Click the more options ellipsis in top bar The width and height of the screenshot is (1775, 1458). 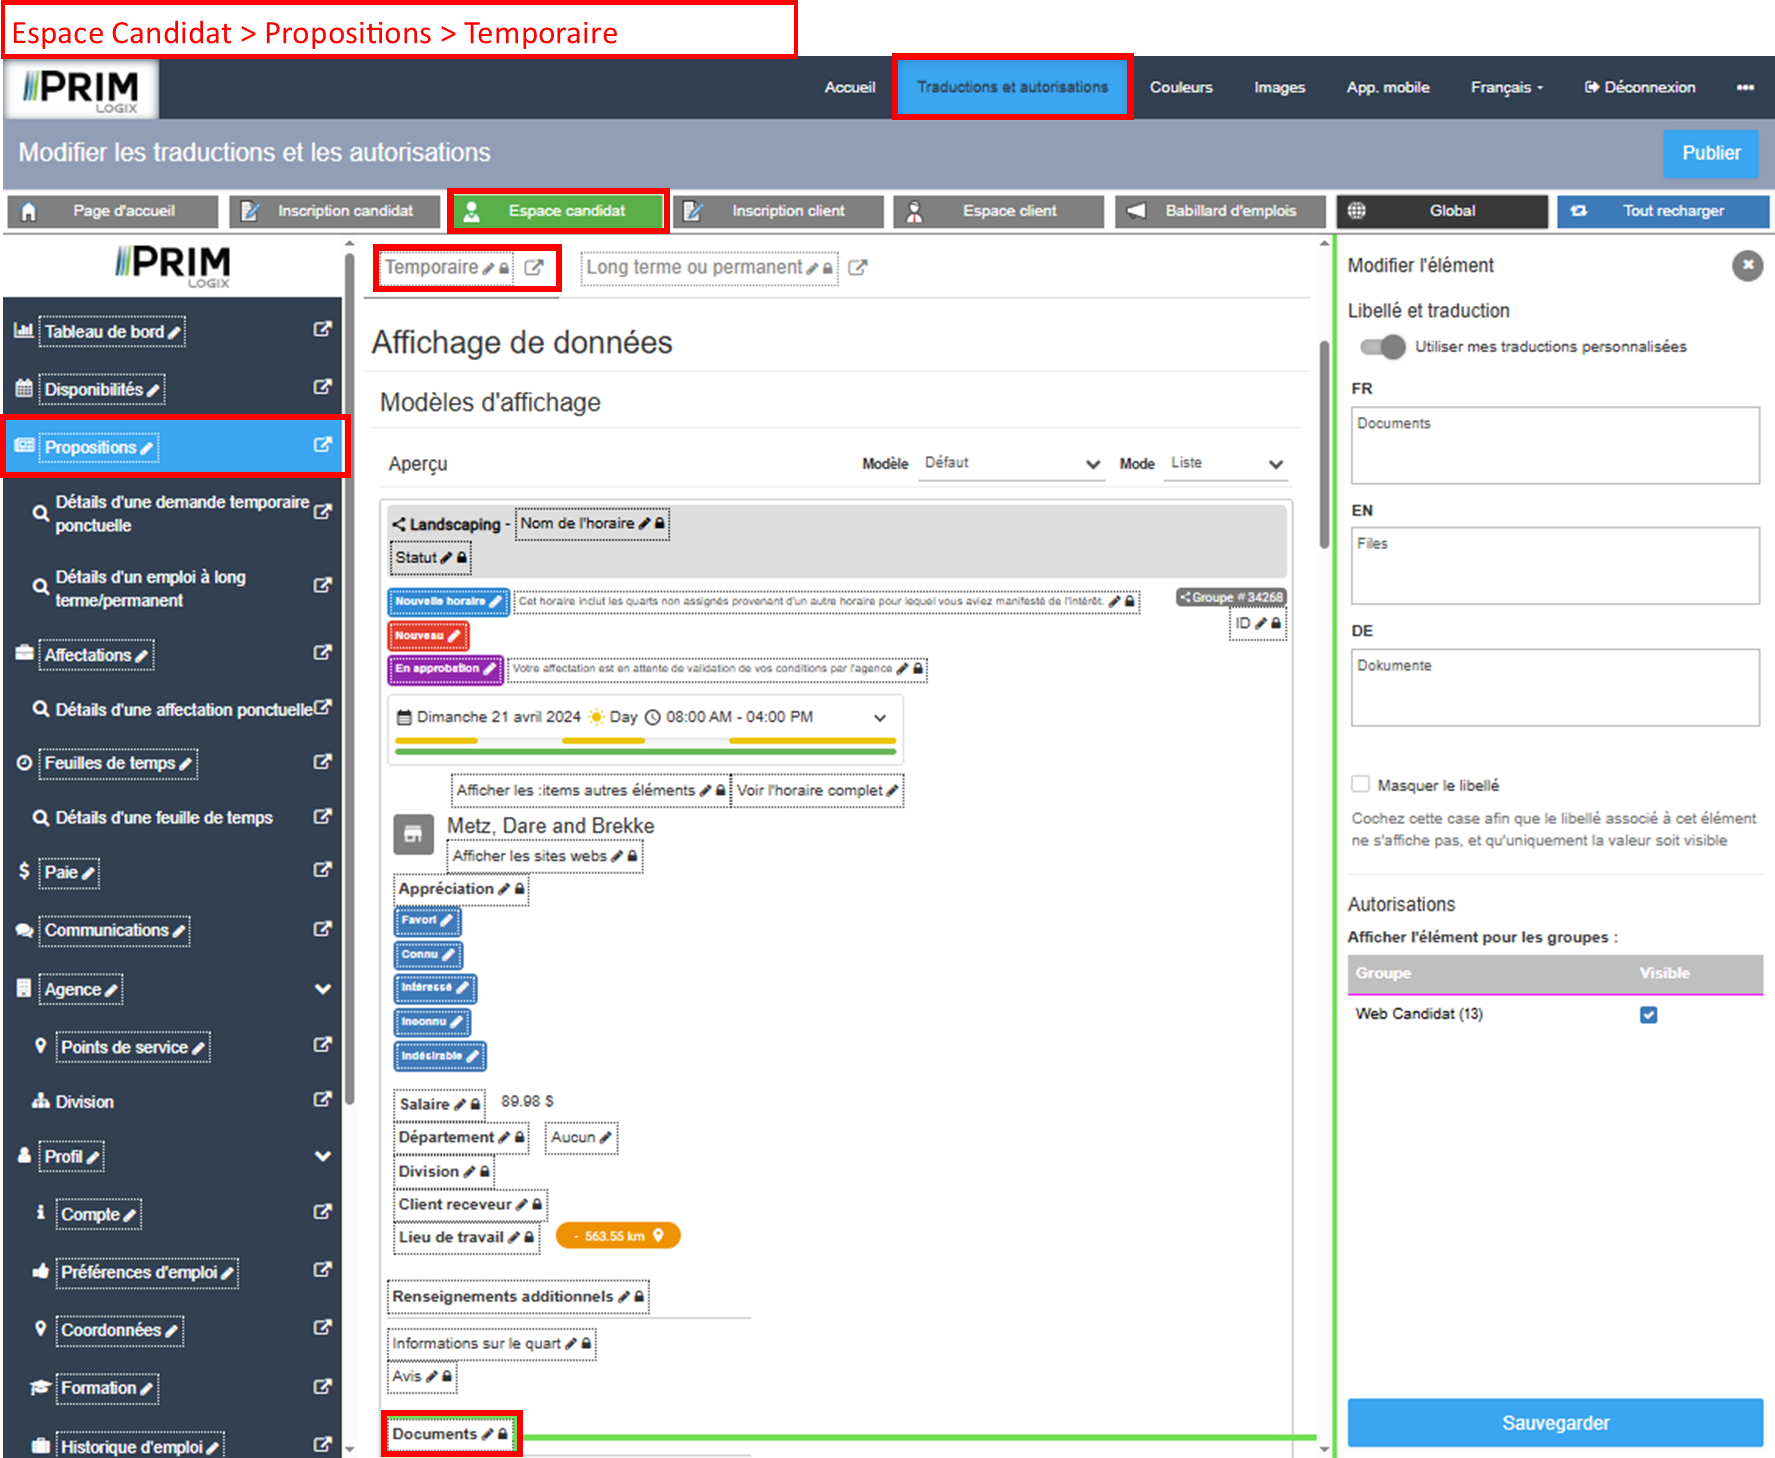click(x=1745, y=87)
